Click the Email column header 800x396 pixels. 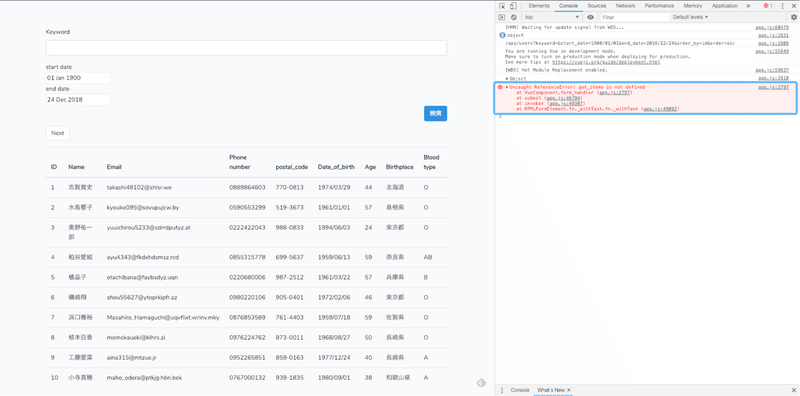click(114, 167)
